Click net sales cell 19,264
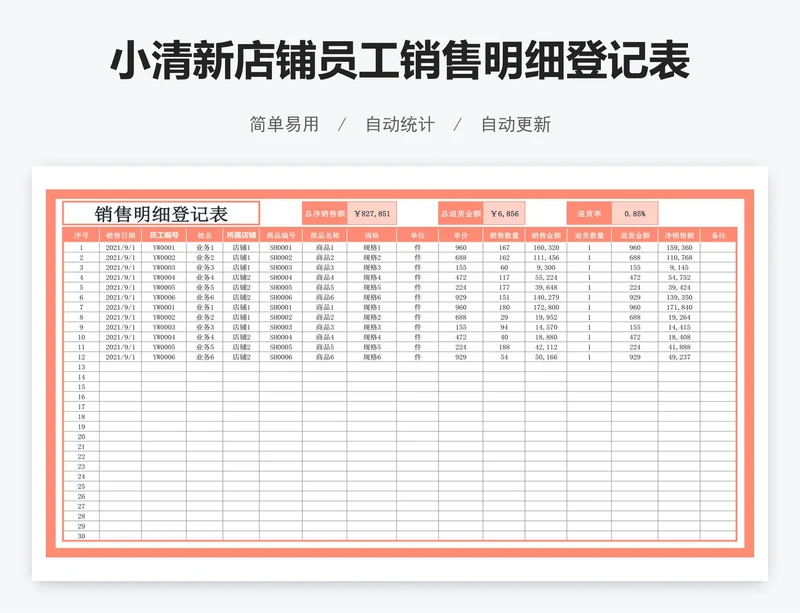The height and width of the screenshot is (613, 800). pos(679,317)
